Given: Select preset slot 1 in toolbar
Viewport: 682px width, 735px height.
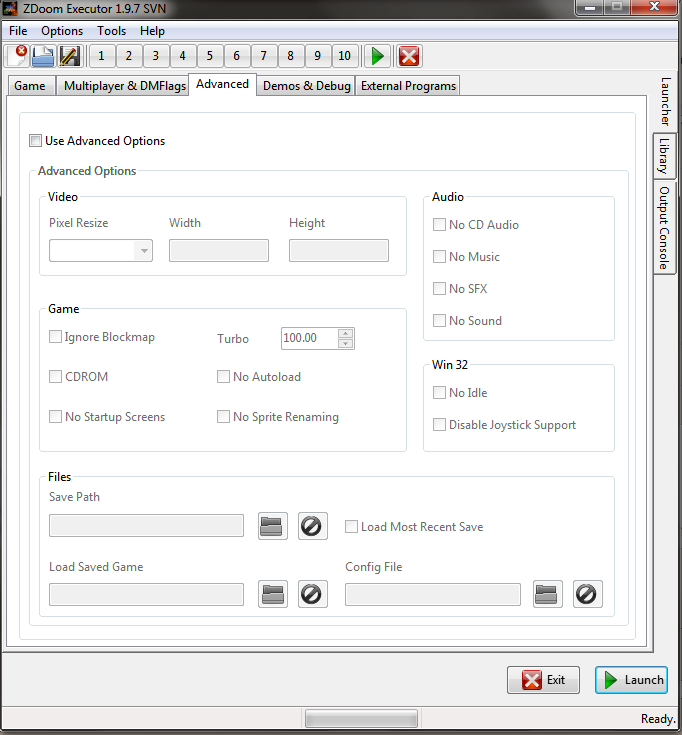Looking at the screenshot, I should [101, 56].
